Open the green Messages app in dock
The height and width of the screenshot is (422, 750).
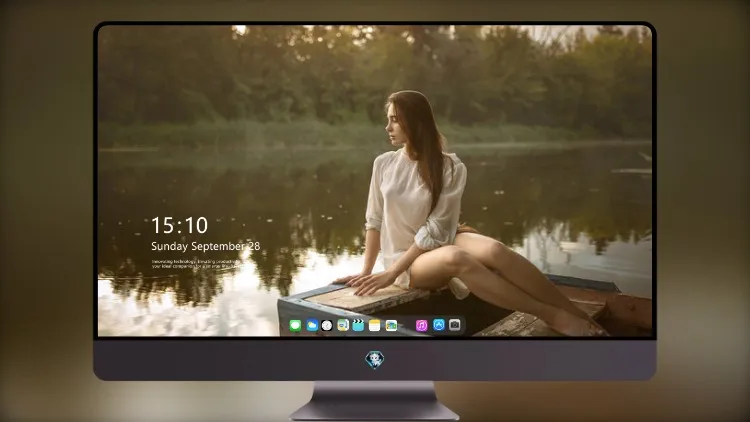(x=295, y=326)
